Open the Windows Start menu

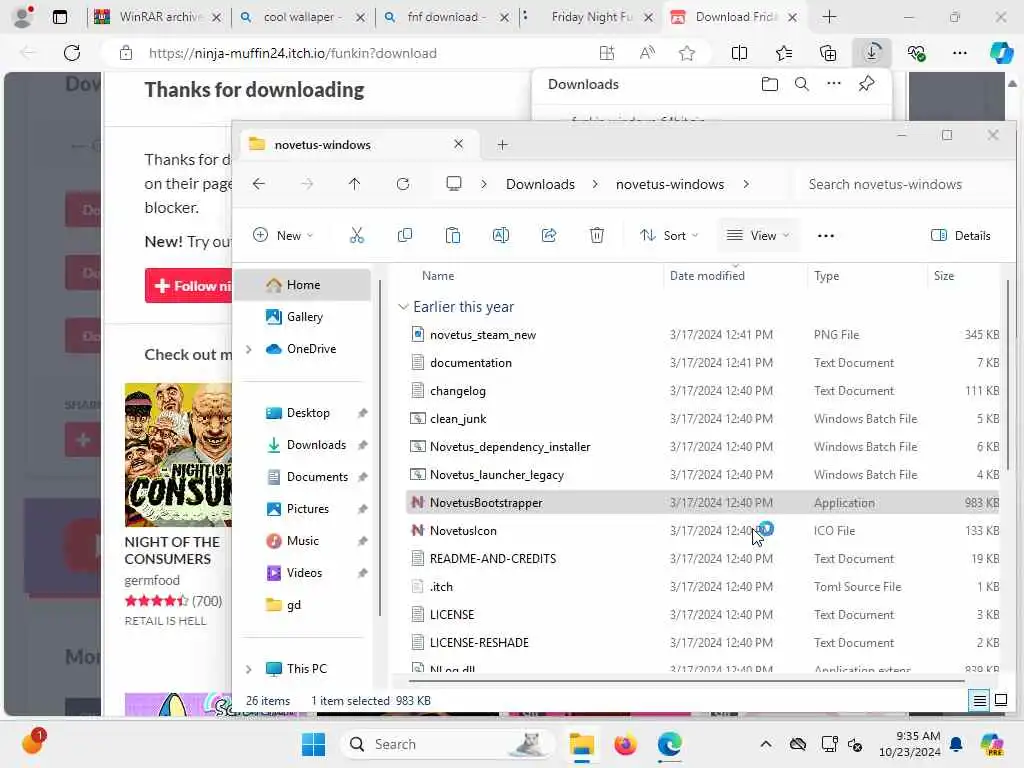tap(313, 744)
